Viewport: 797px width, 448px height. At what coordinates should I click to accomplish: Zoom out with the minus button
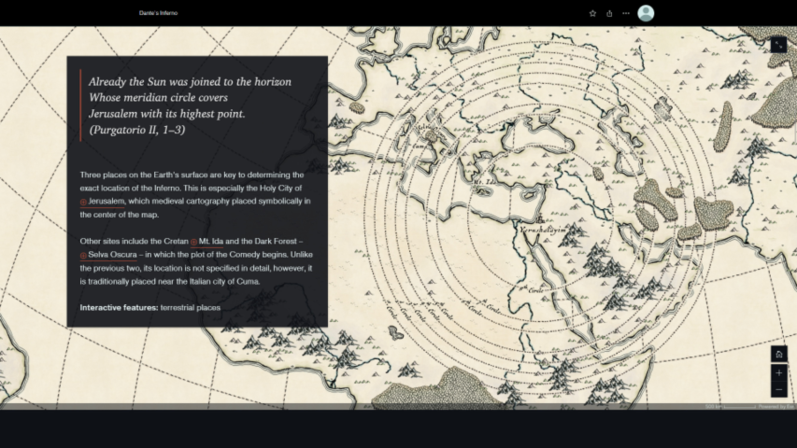(779, 390)
